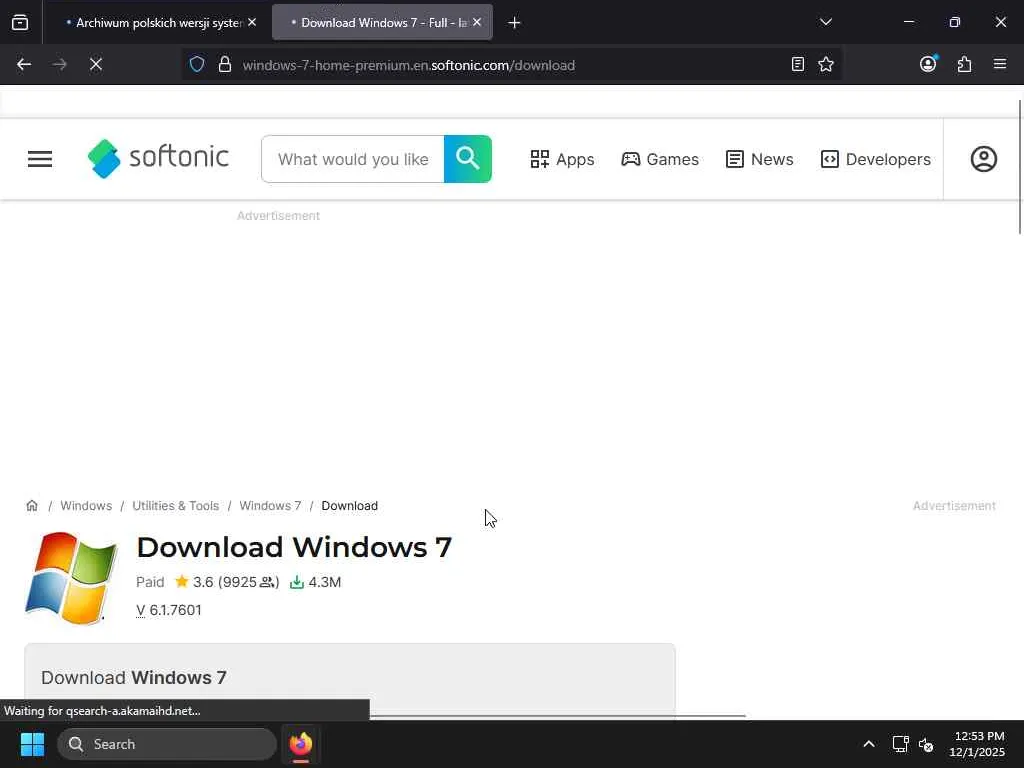Viewport: 1024px width, 768px height.
Task: Click the Download Windows 7 heading
Action: pyautogui.click(x=294, y=547)
